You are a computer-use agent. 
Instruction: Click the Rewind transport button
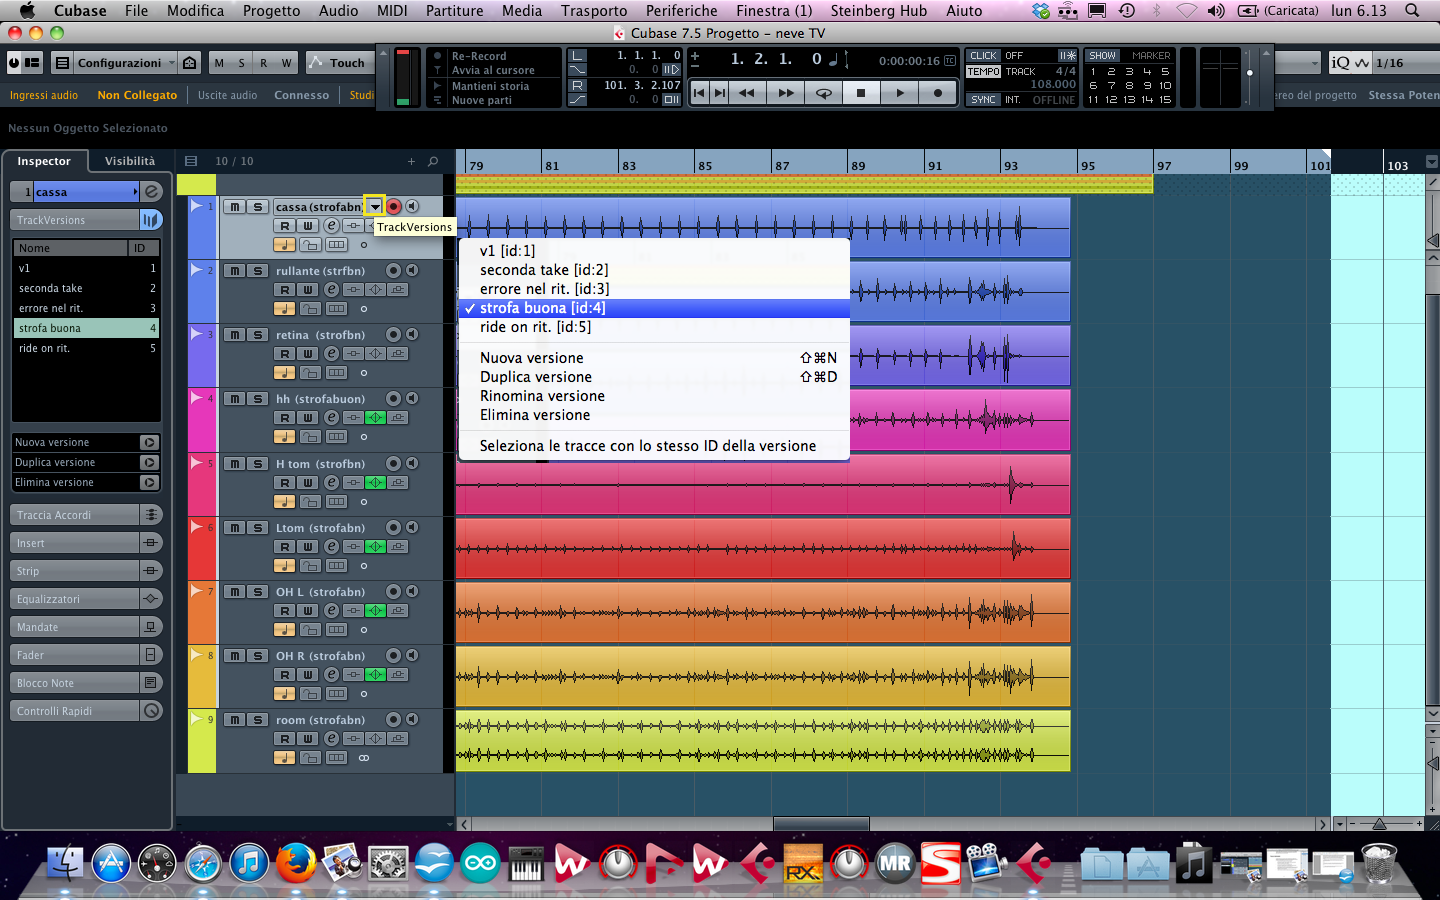(746, 93)
